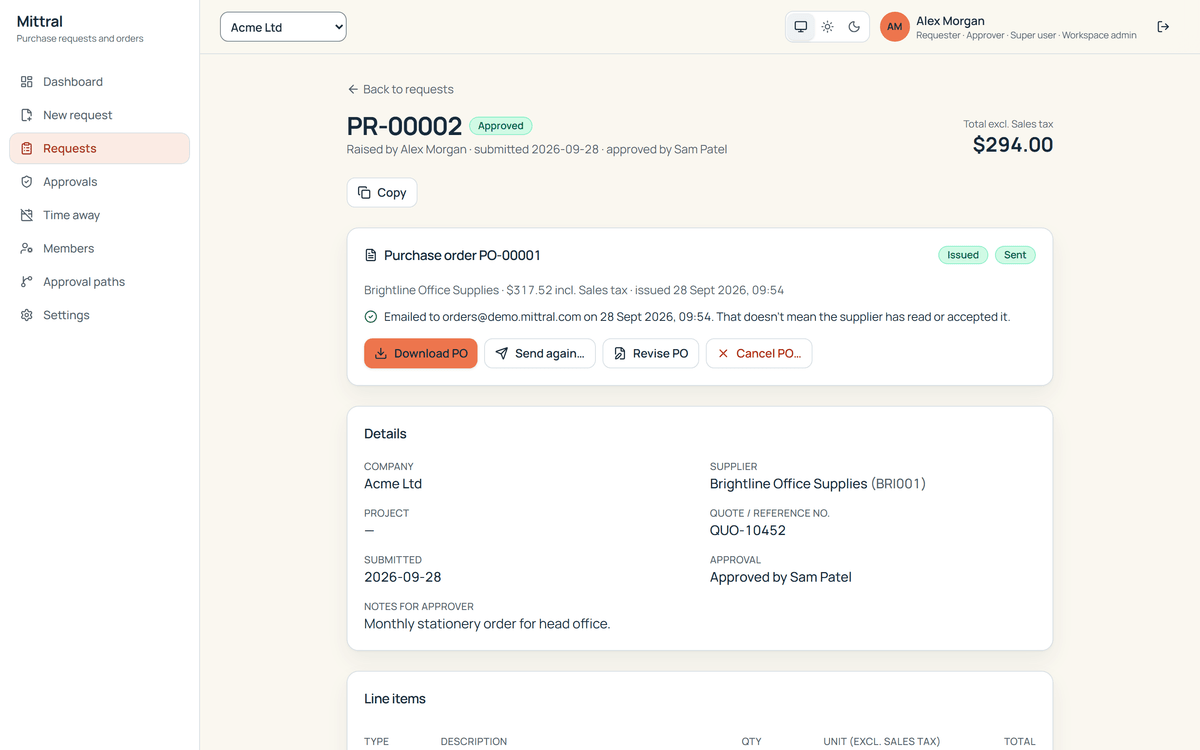Click the Sent status badge
The width and height of the screenshot is (1200, 750).
tap(1015, 255)
